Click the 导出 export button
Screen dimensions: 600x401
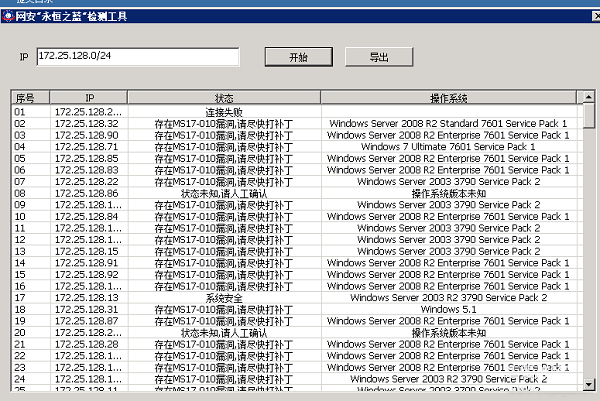pos(379,57)
